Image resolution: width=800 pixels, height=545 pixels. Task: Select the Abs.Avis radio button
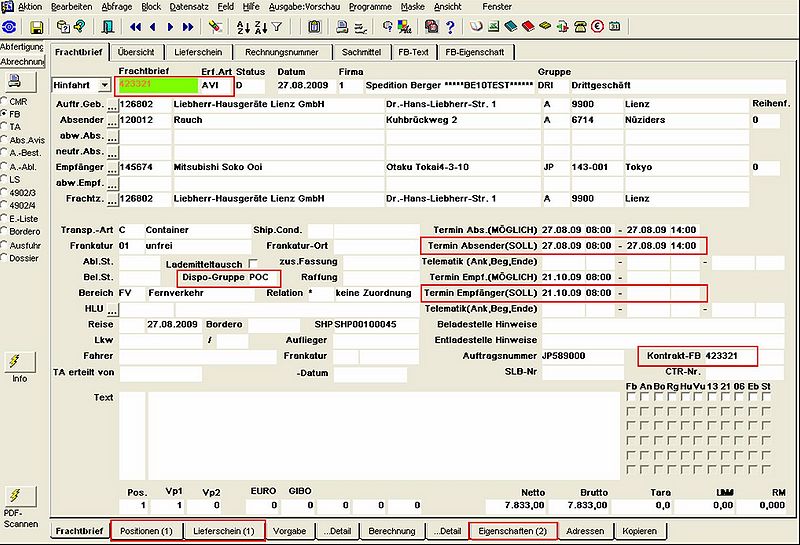(x=4, y=140)
